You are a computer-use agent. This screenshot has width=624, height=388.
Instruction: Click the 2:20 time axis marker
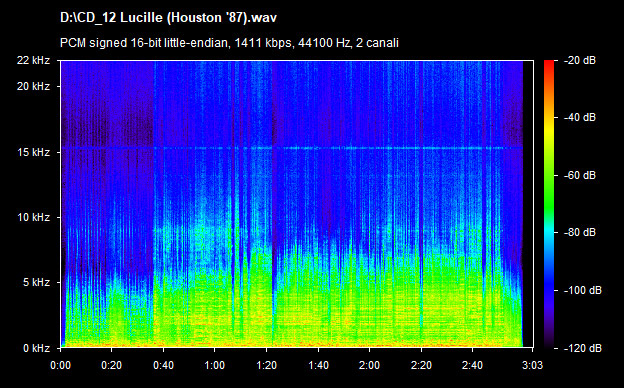[x=421, y=365]
